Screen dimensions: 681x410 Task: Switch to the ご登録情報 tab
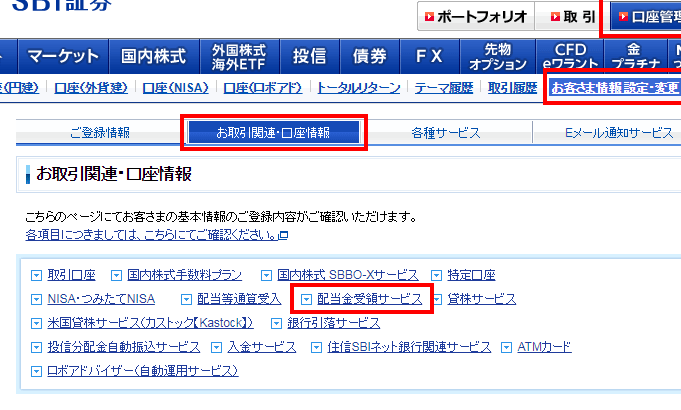click(x=99, y=132)
